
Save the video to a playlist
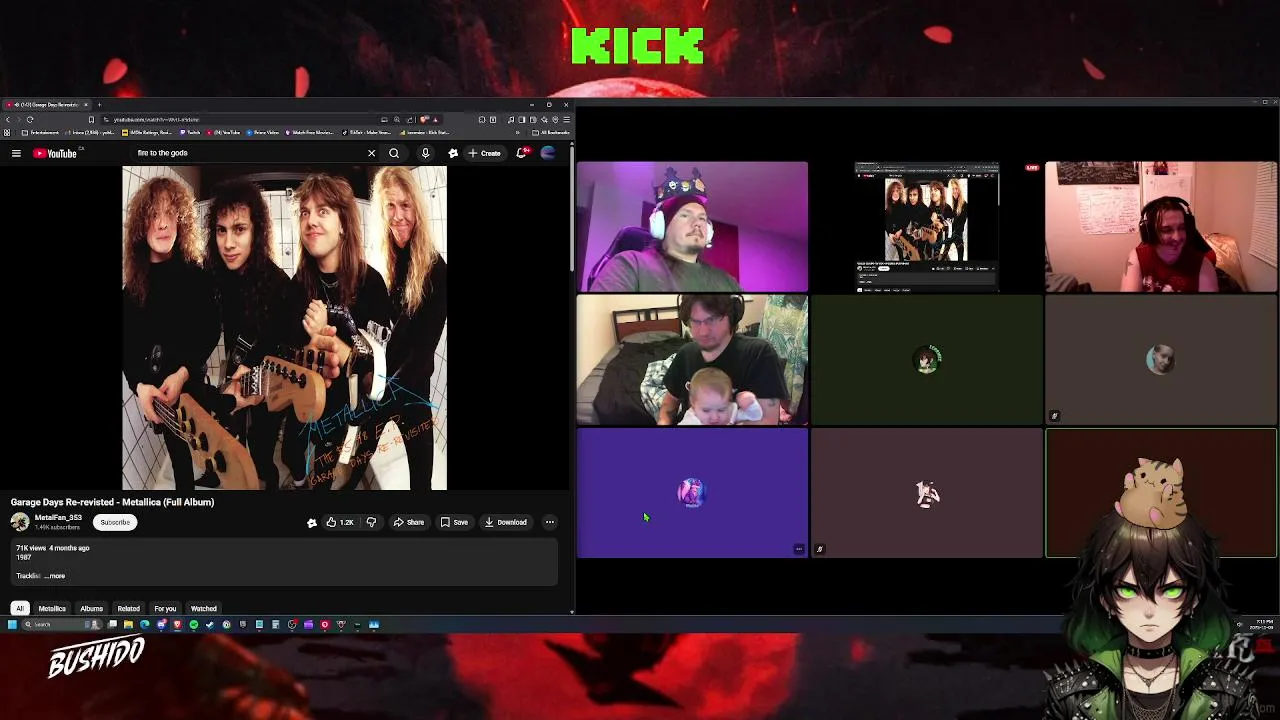coord(454,522)
